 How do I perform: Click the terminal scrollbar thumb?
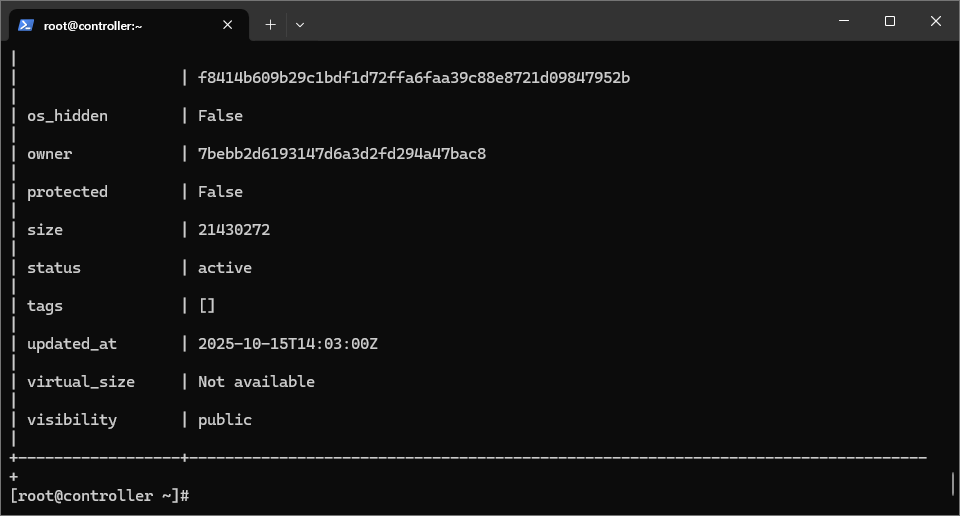(953, 484)
